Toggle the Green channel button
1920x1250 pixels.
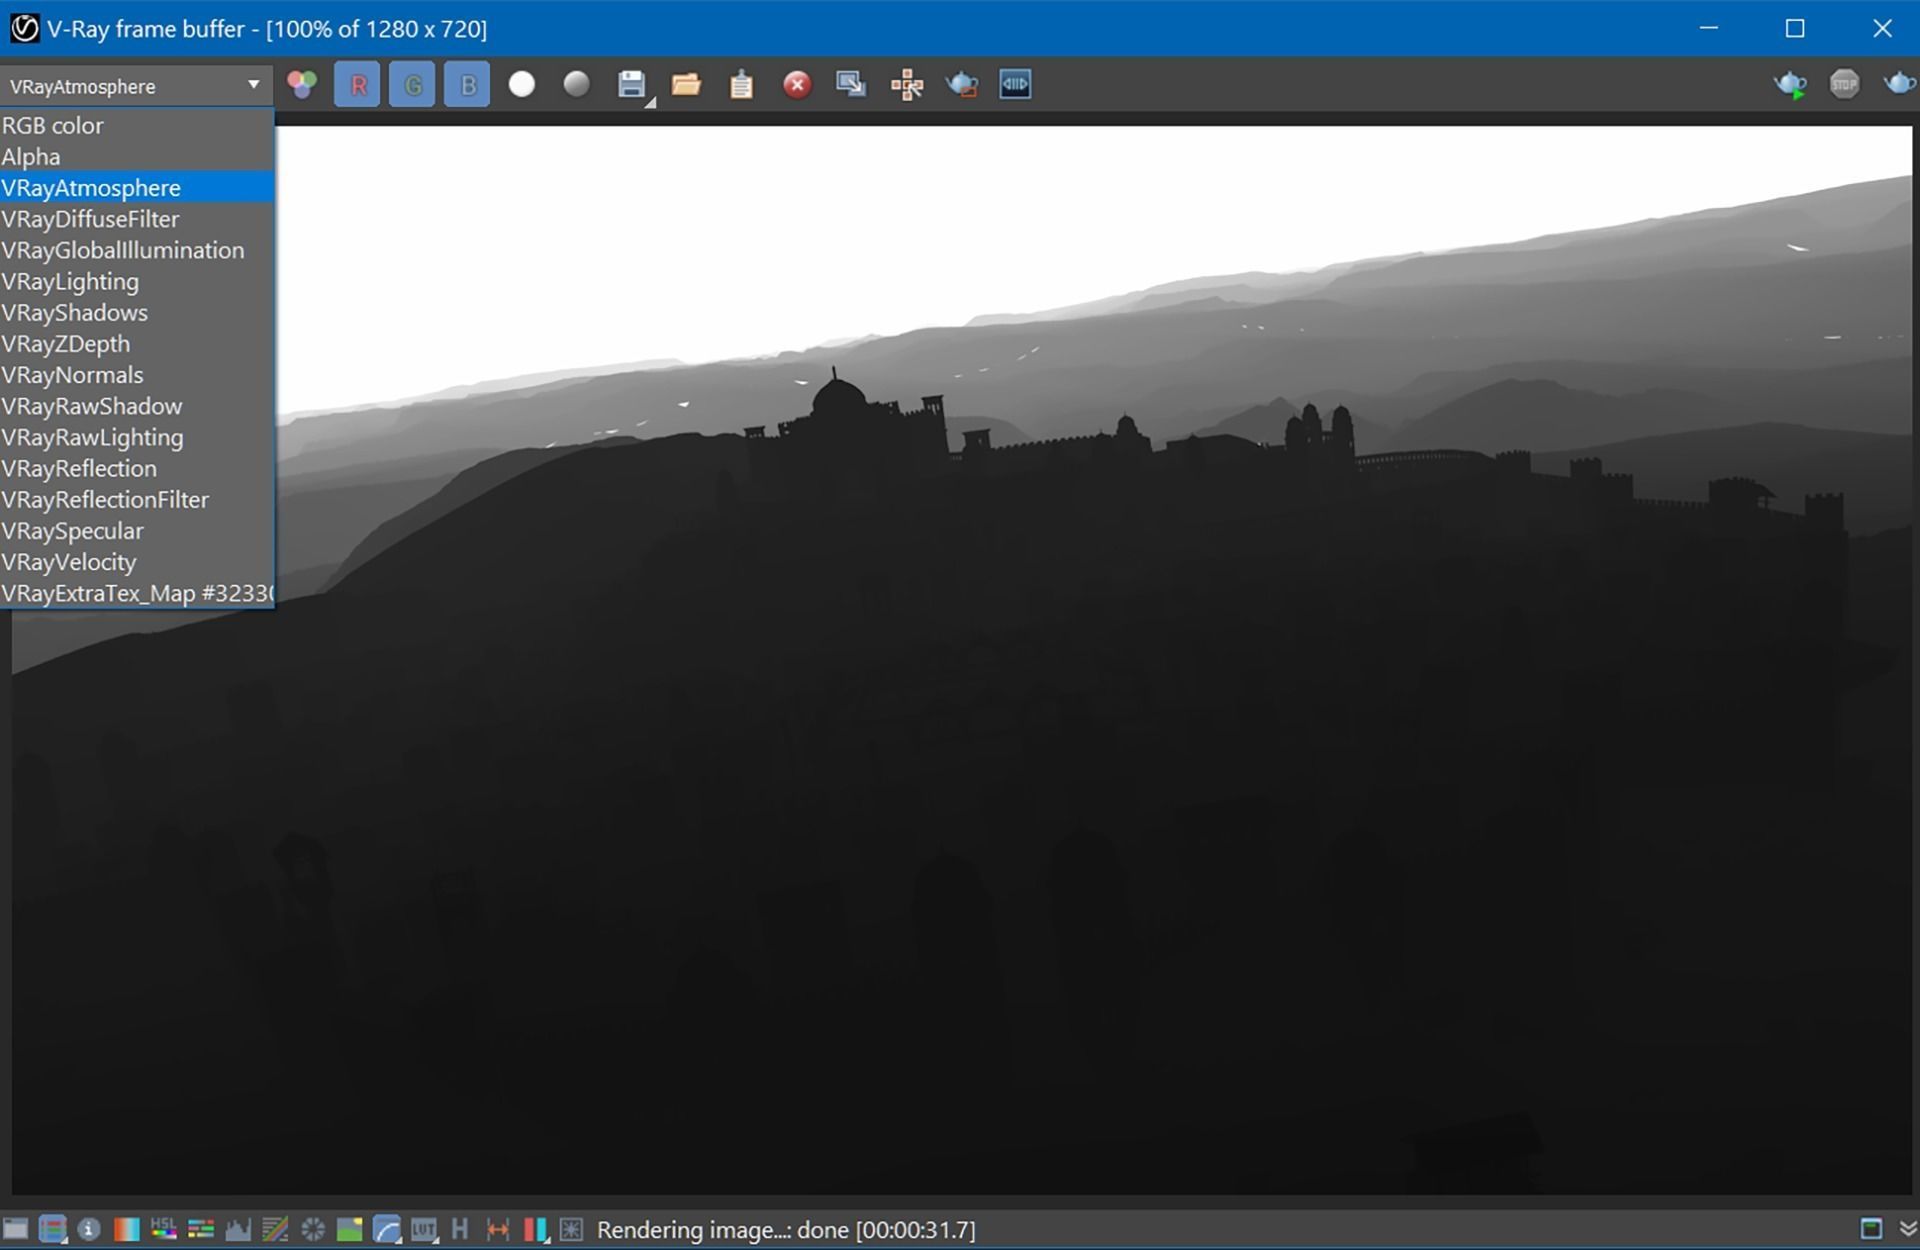pos(412,85)
